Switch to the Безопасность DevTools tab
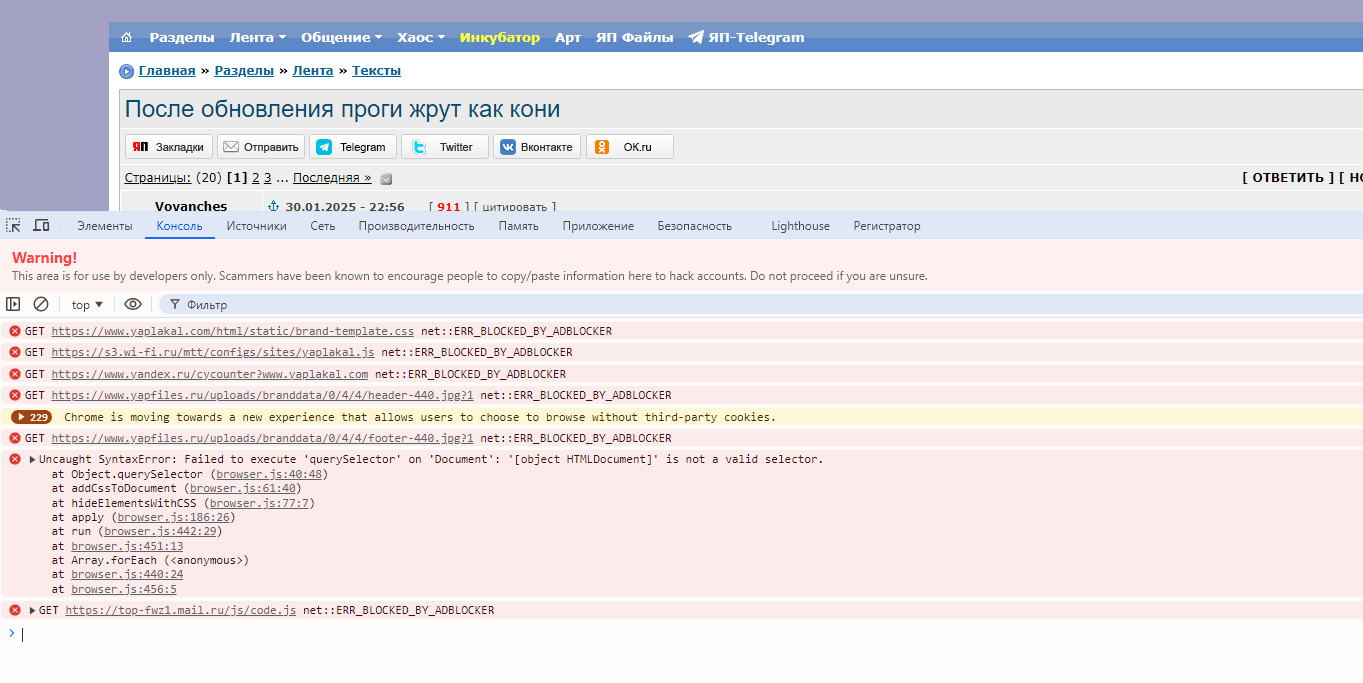Screen dimensions: 1363x683 pyautogui.click(x=695, y=226)
